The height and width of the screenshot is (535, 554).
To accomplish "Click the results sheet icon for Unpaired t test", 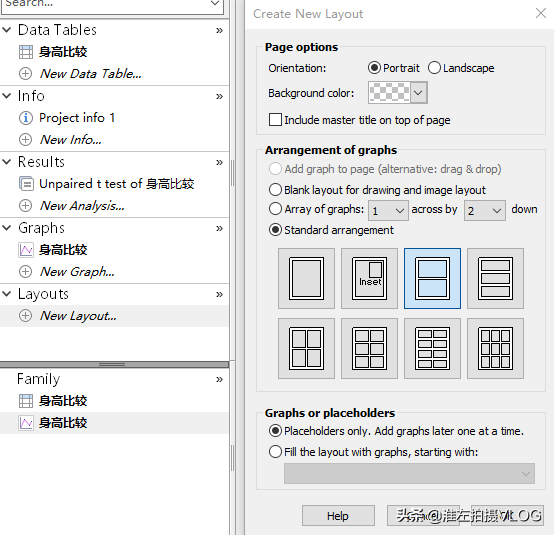I will click(x=26, y=184).
